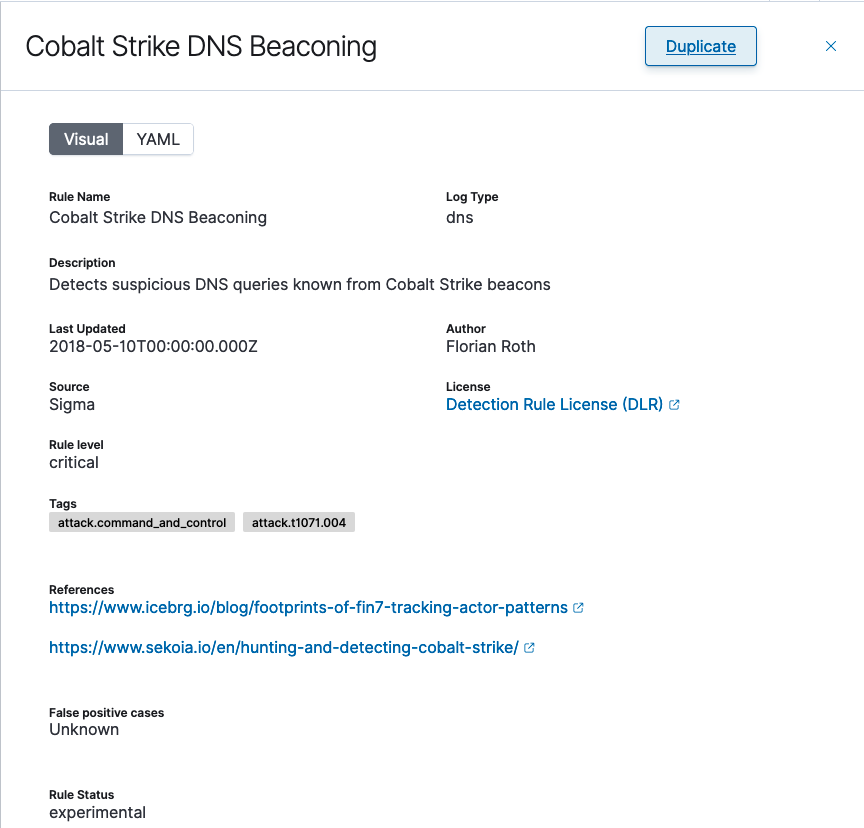Click external-link icon after the sekoia.io reference

coord(530,648)
